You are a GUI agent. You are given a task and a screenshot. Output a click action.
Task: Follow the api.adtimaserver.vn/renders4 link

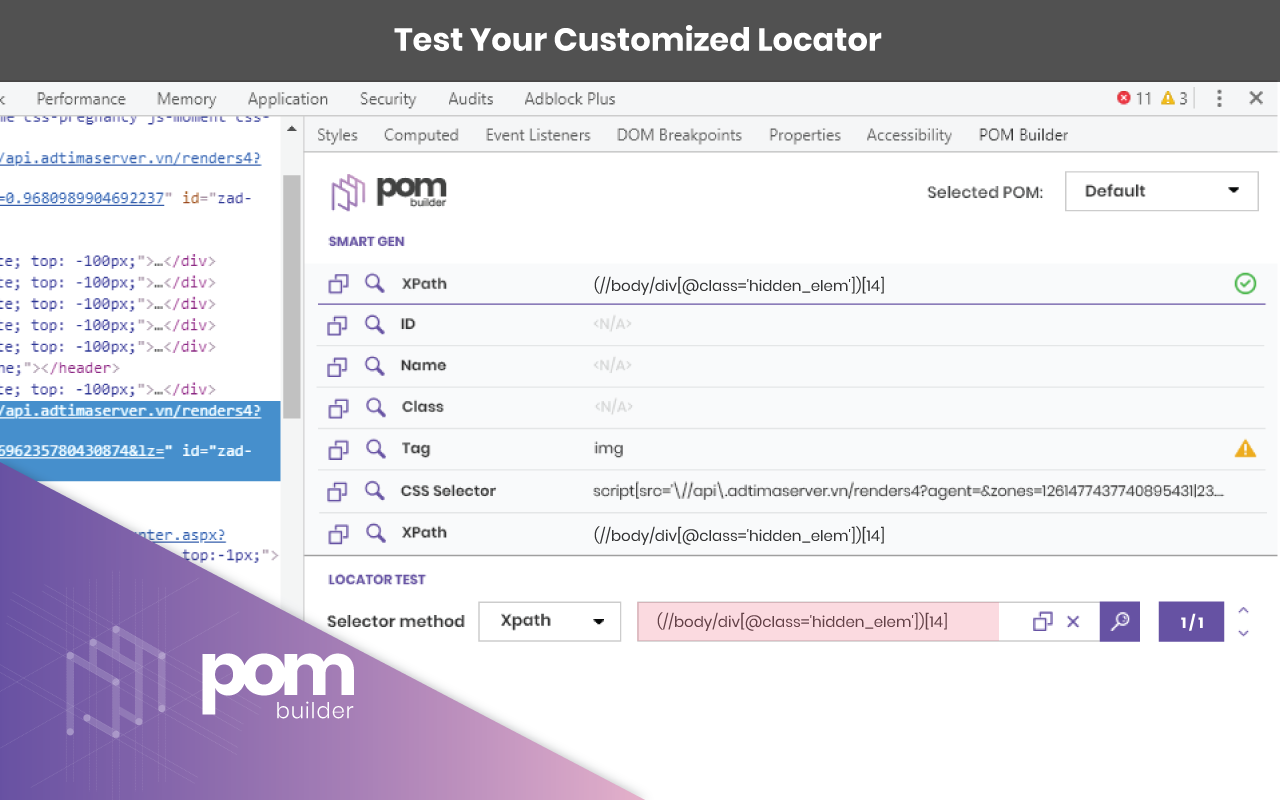click(130, 157)
